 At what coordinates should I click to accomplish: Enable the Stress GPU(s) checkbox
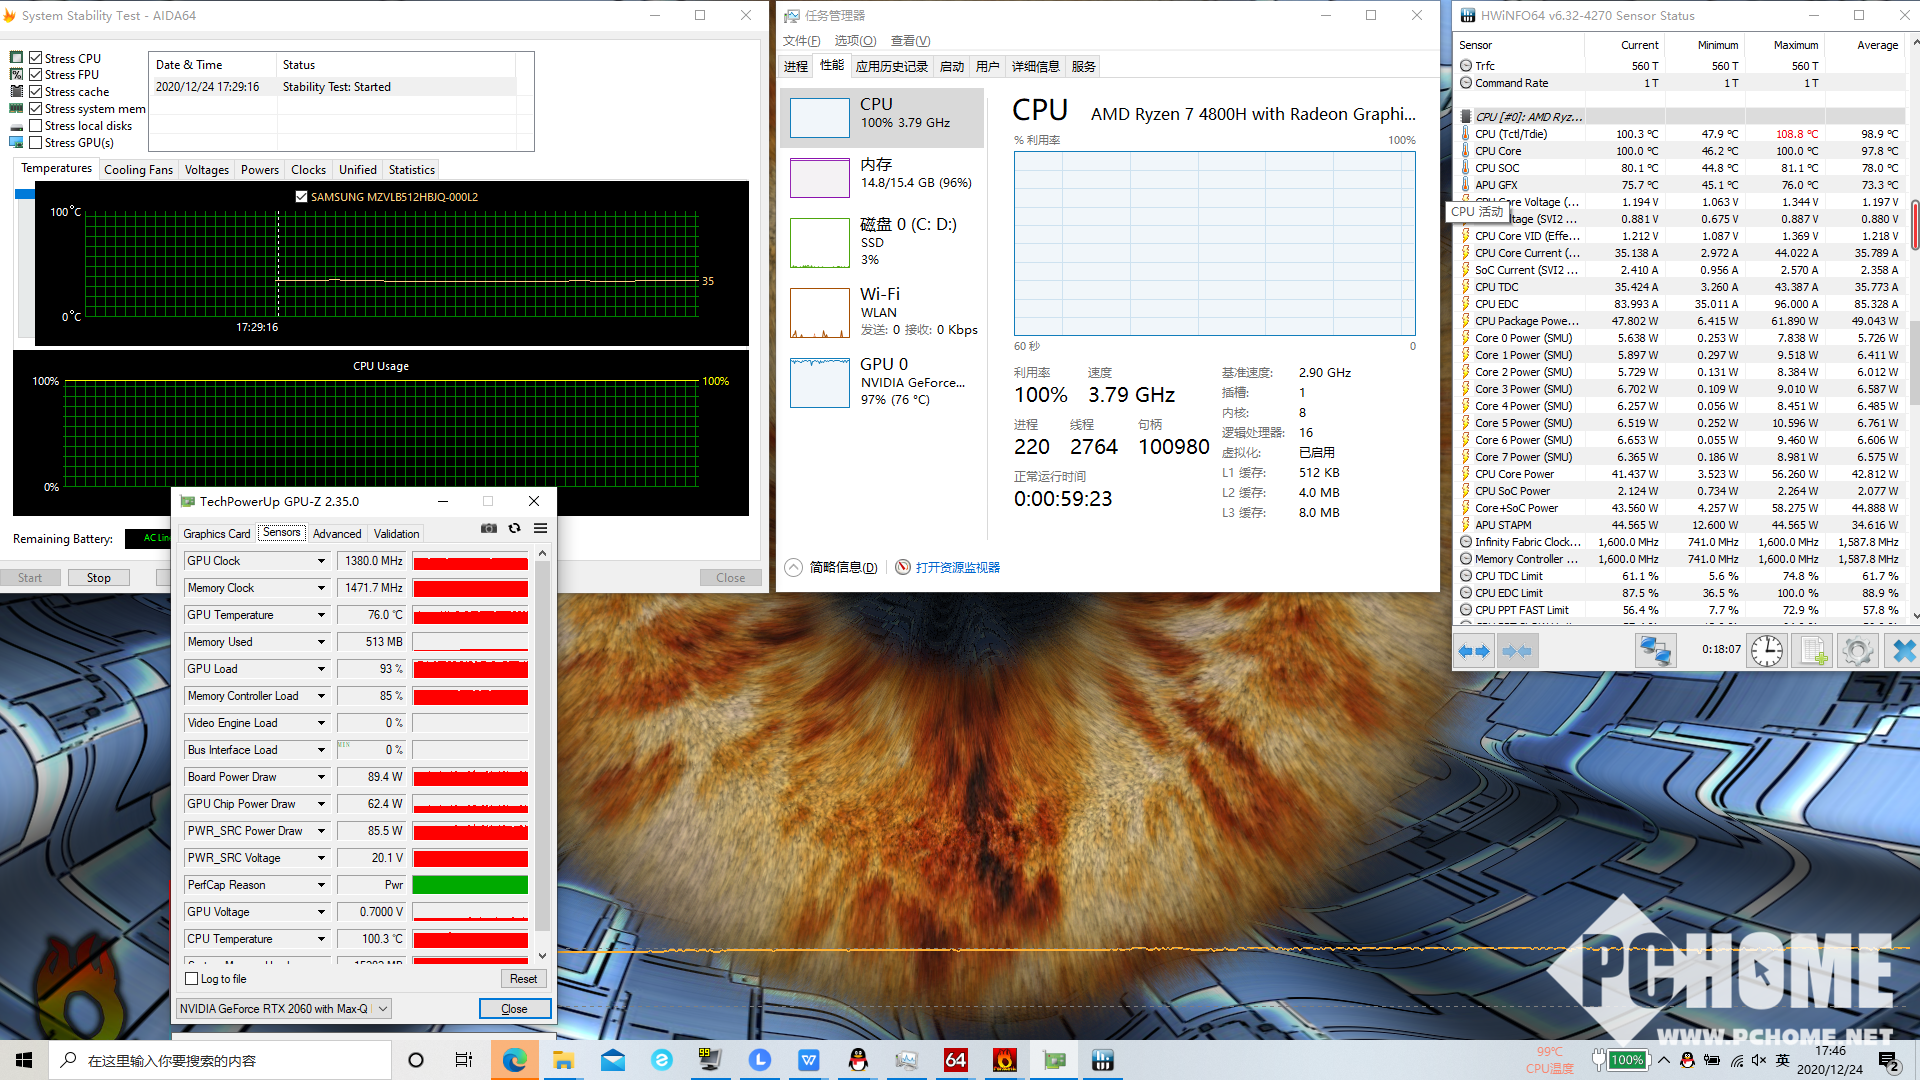pyautogui.click(x=36, y=142)
